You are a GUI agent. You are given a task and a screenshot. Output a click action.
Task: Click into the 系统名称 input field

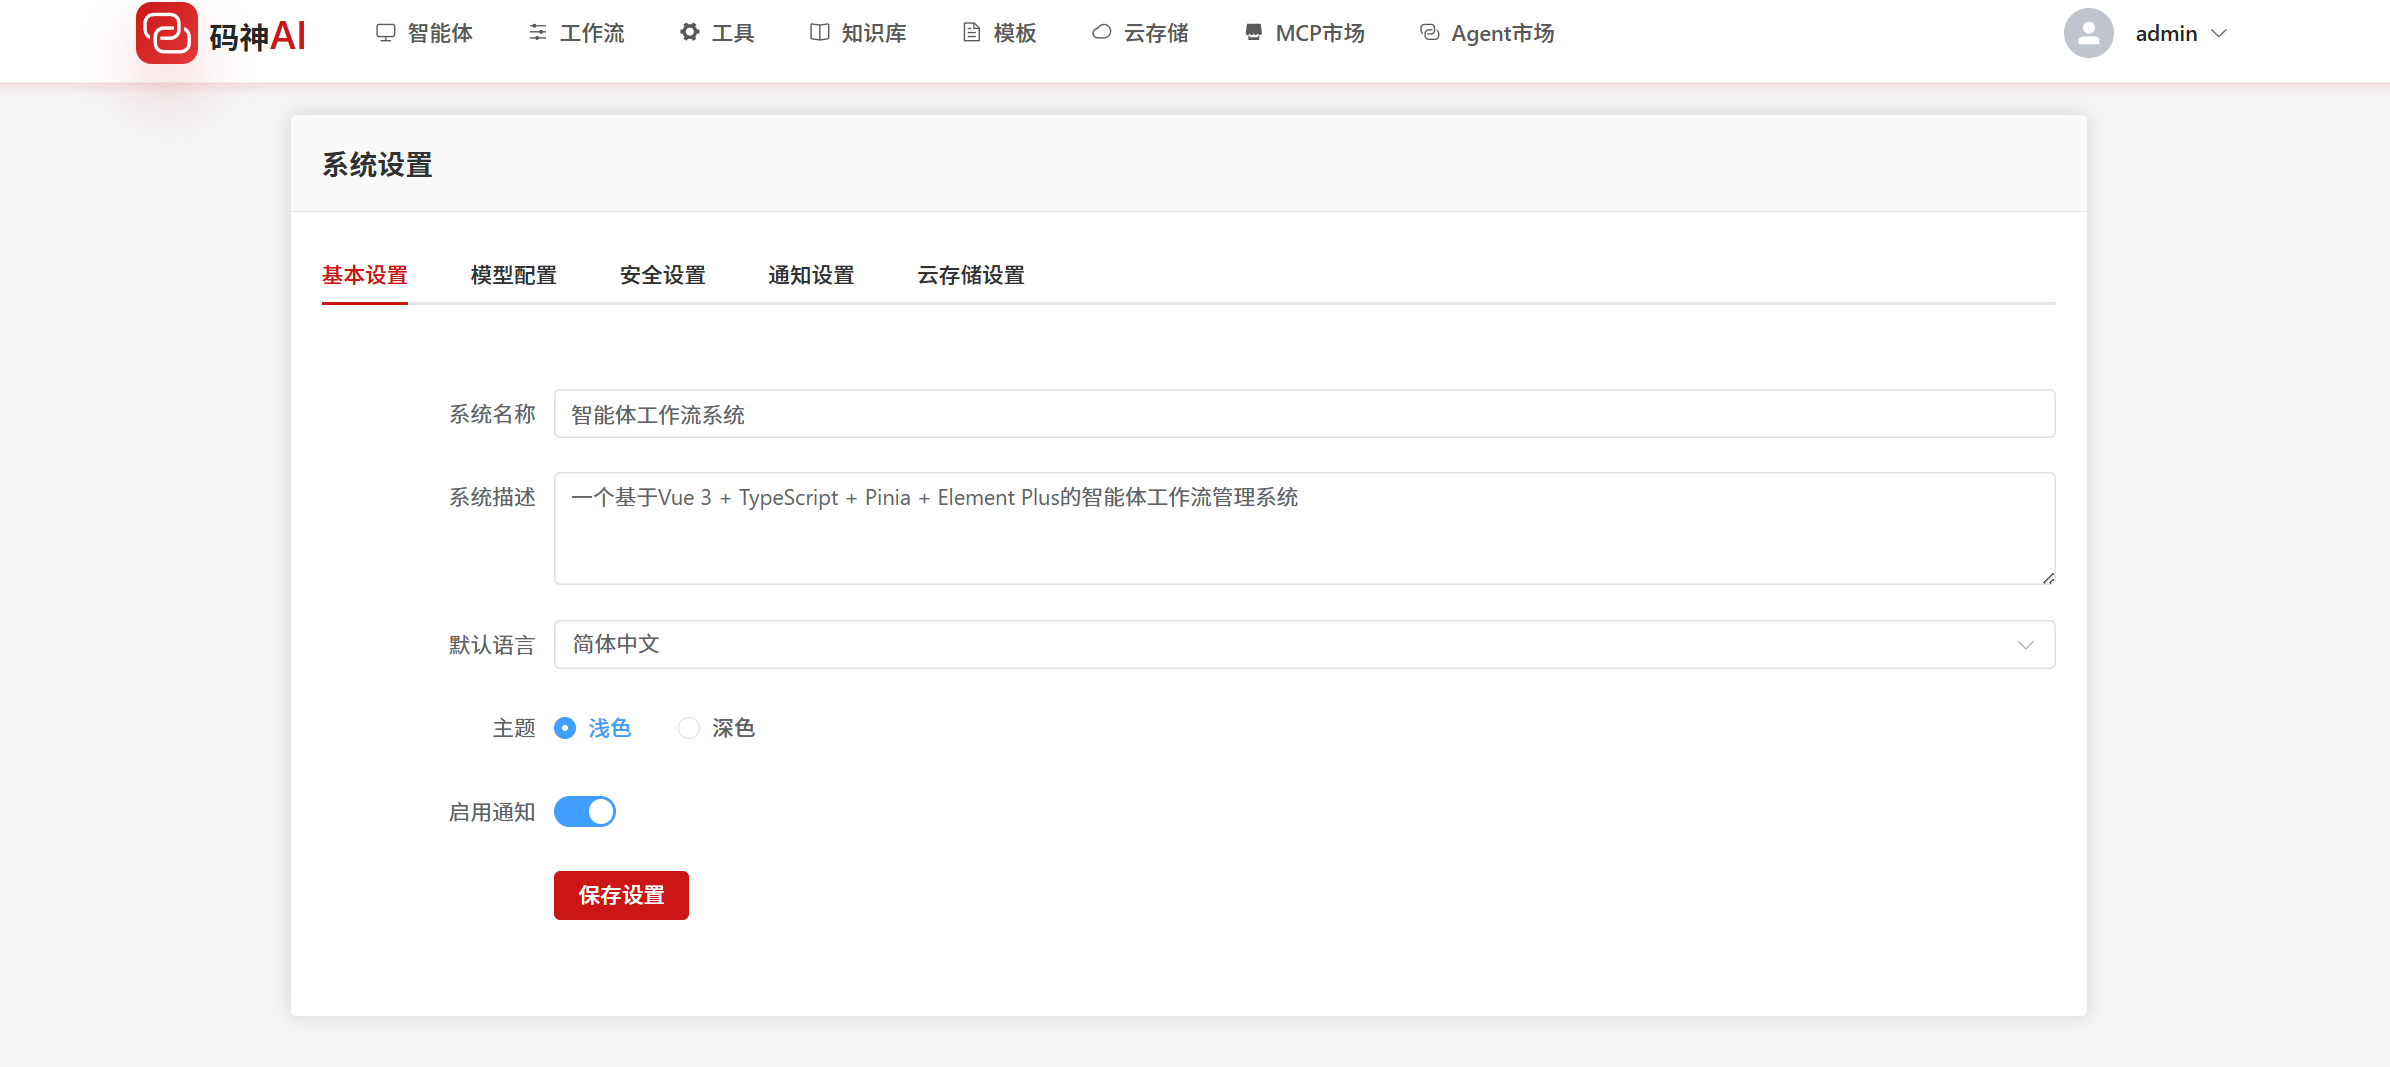click(1304, 414)
